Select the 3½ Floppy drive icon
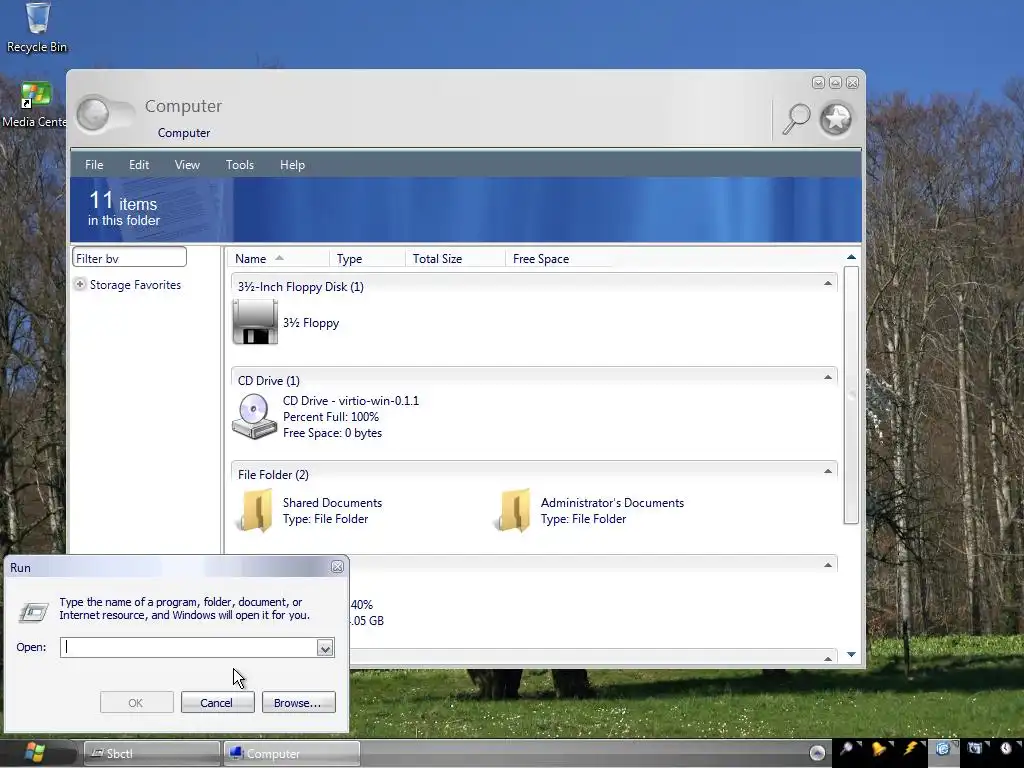Viewport: 1024px width, 768px height. pyautogui.click(x=255, y=322)
